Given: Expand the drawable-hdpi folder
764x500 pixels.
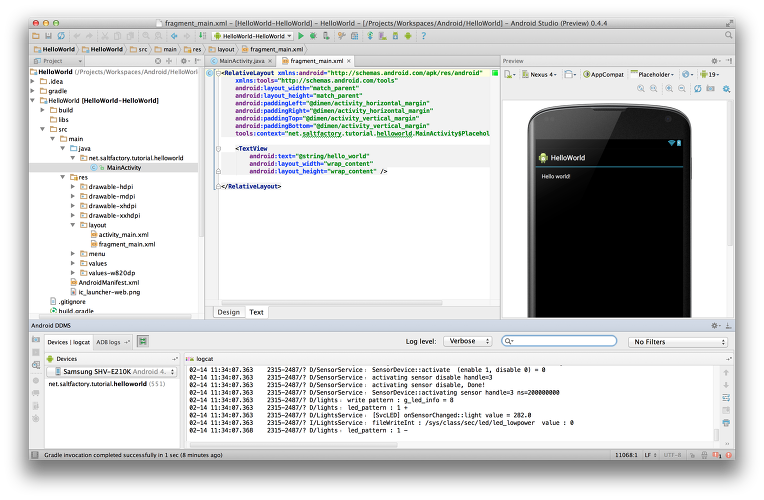Looking at the screenshot, I should (x=73, y=187).
